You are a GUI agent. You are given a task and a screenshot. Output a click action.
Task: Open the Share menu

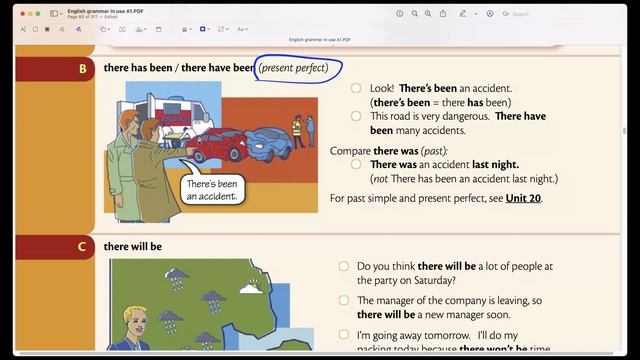pyautogui.click(x=443, y=13)
